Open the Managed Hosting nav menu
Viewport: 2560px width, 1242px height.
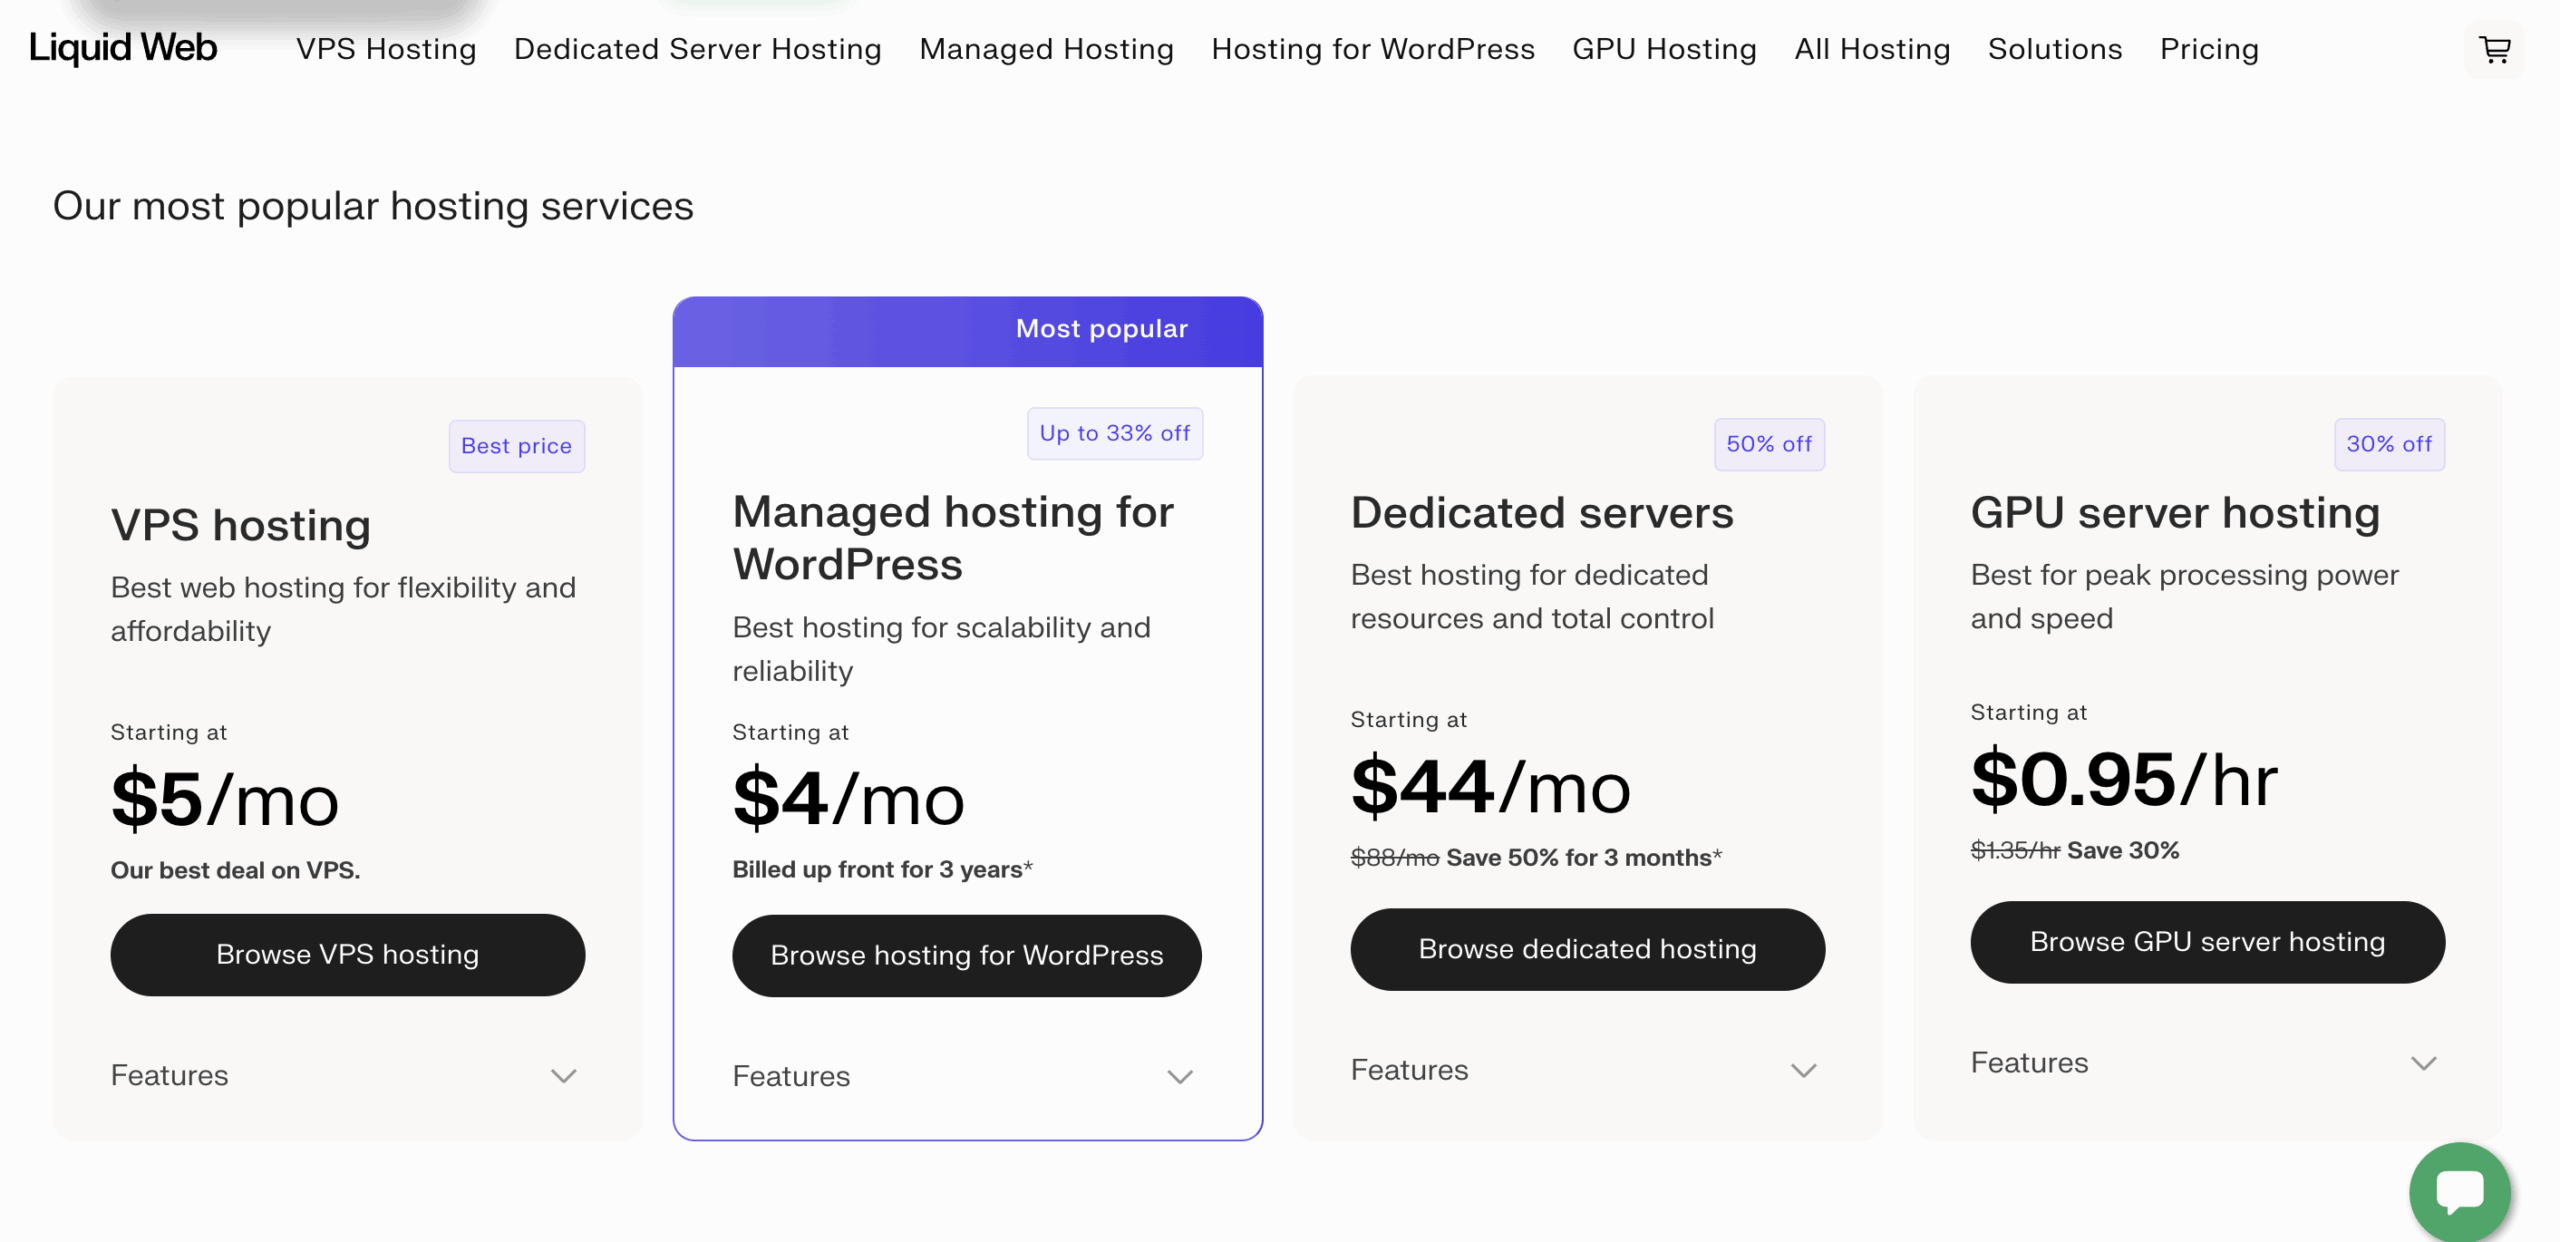[1046, 49]
